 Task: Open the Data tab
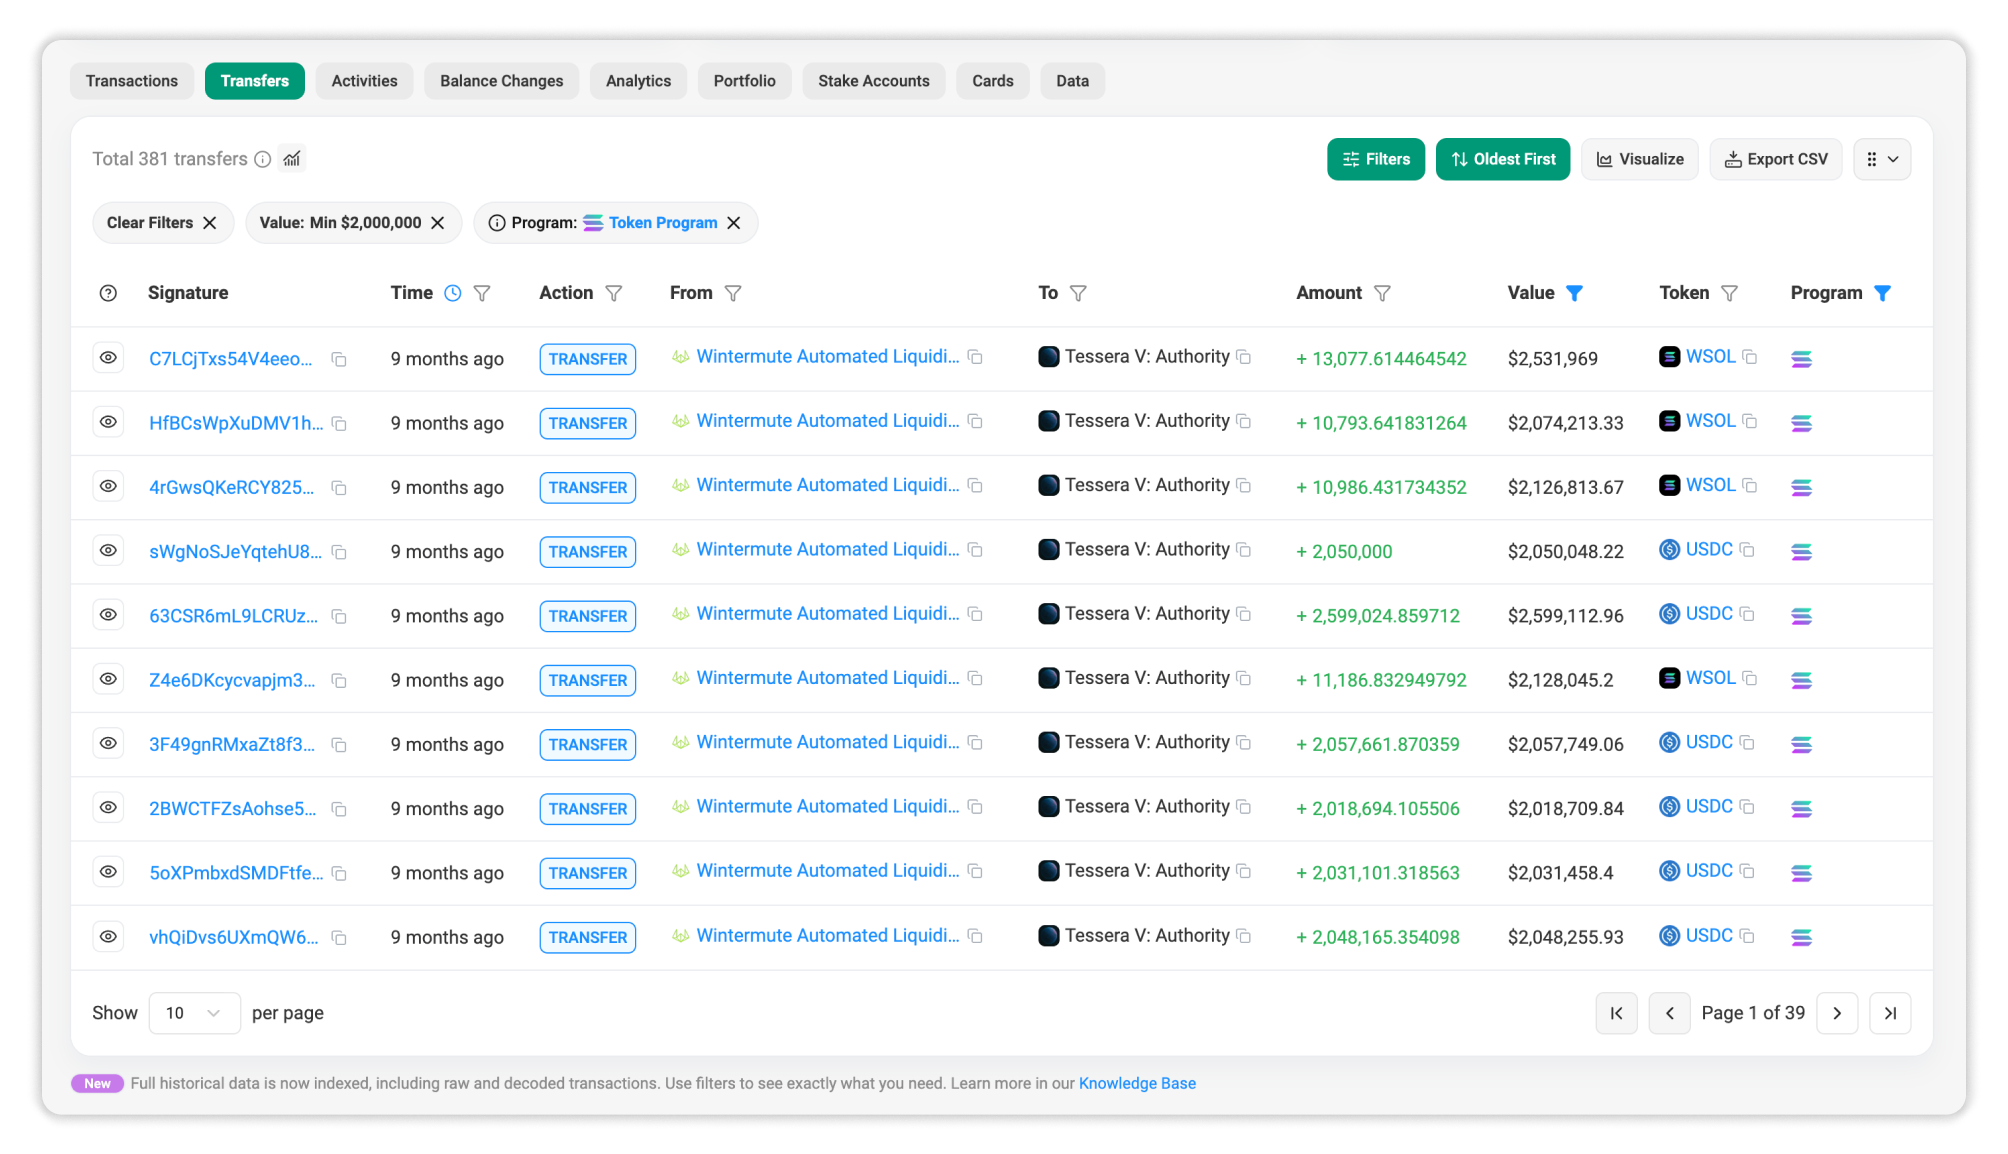(1073, 81)
